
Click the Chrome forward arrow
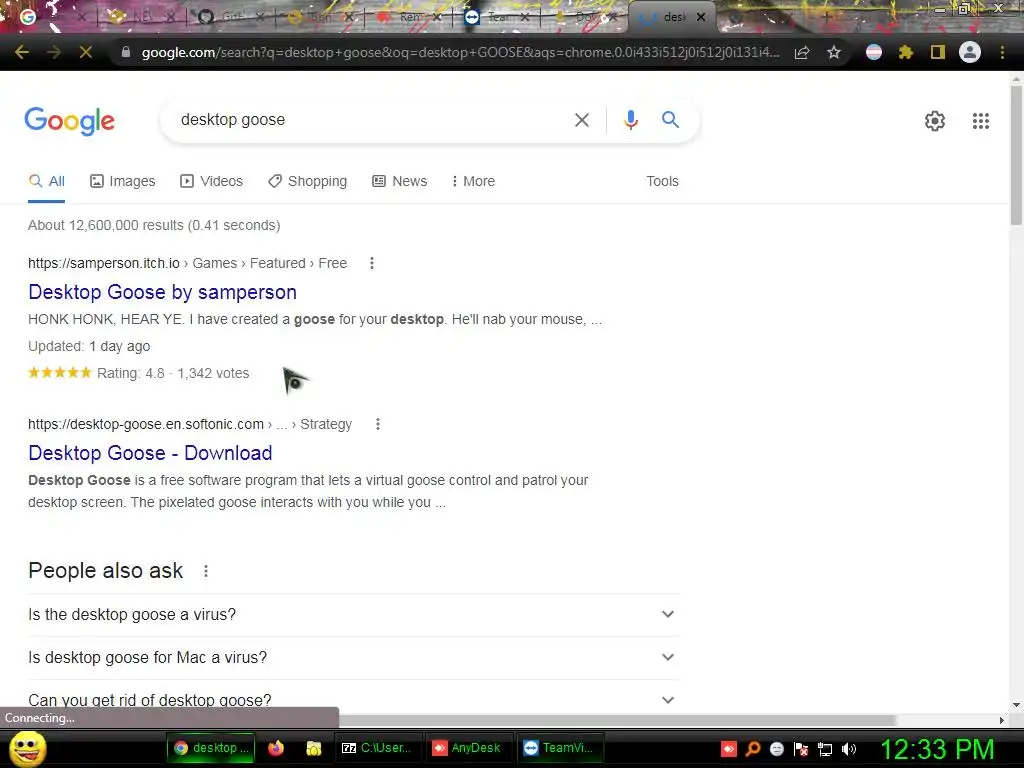coord(54,52)
